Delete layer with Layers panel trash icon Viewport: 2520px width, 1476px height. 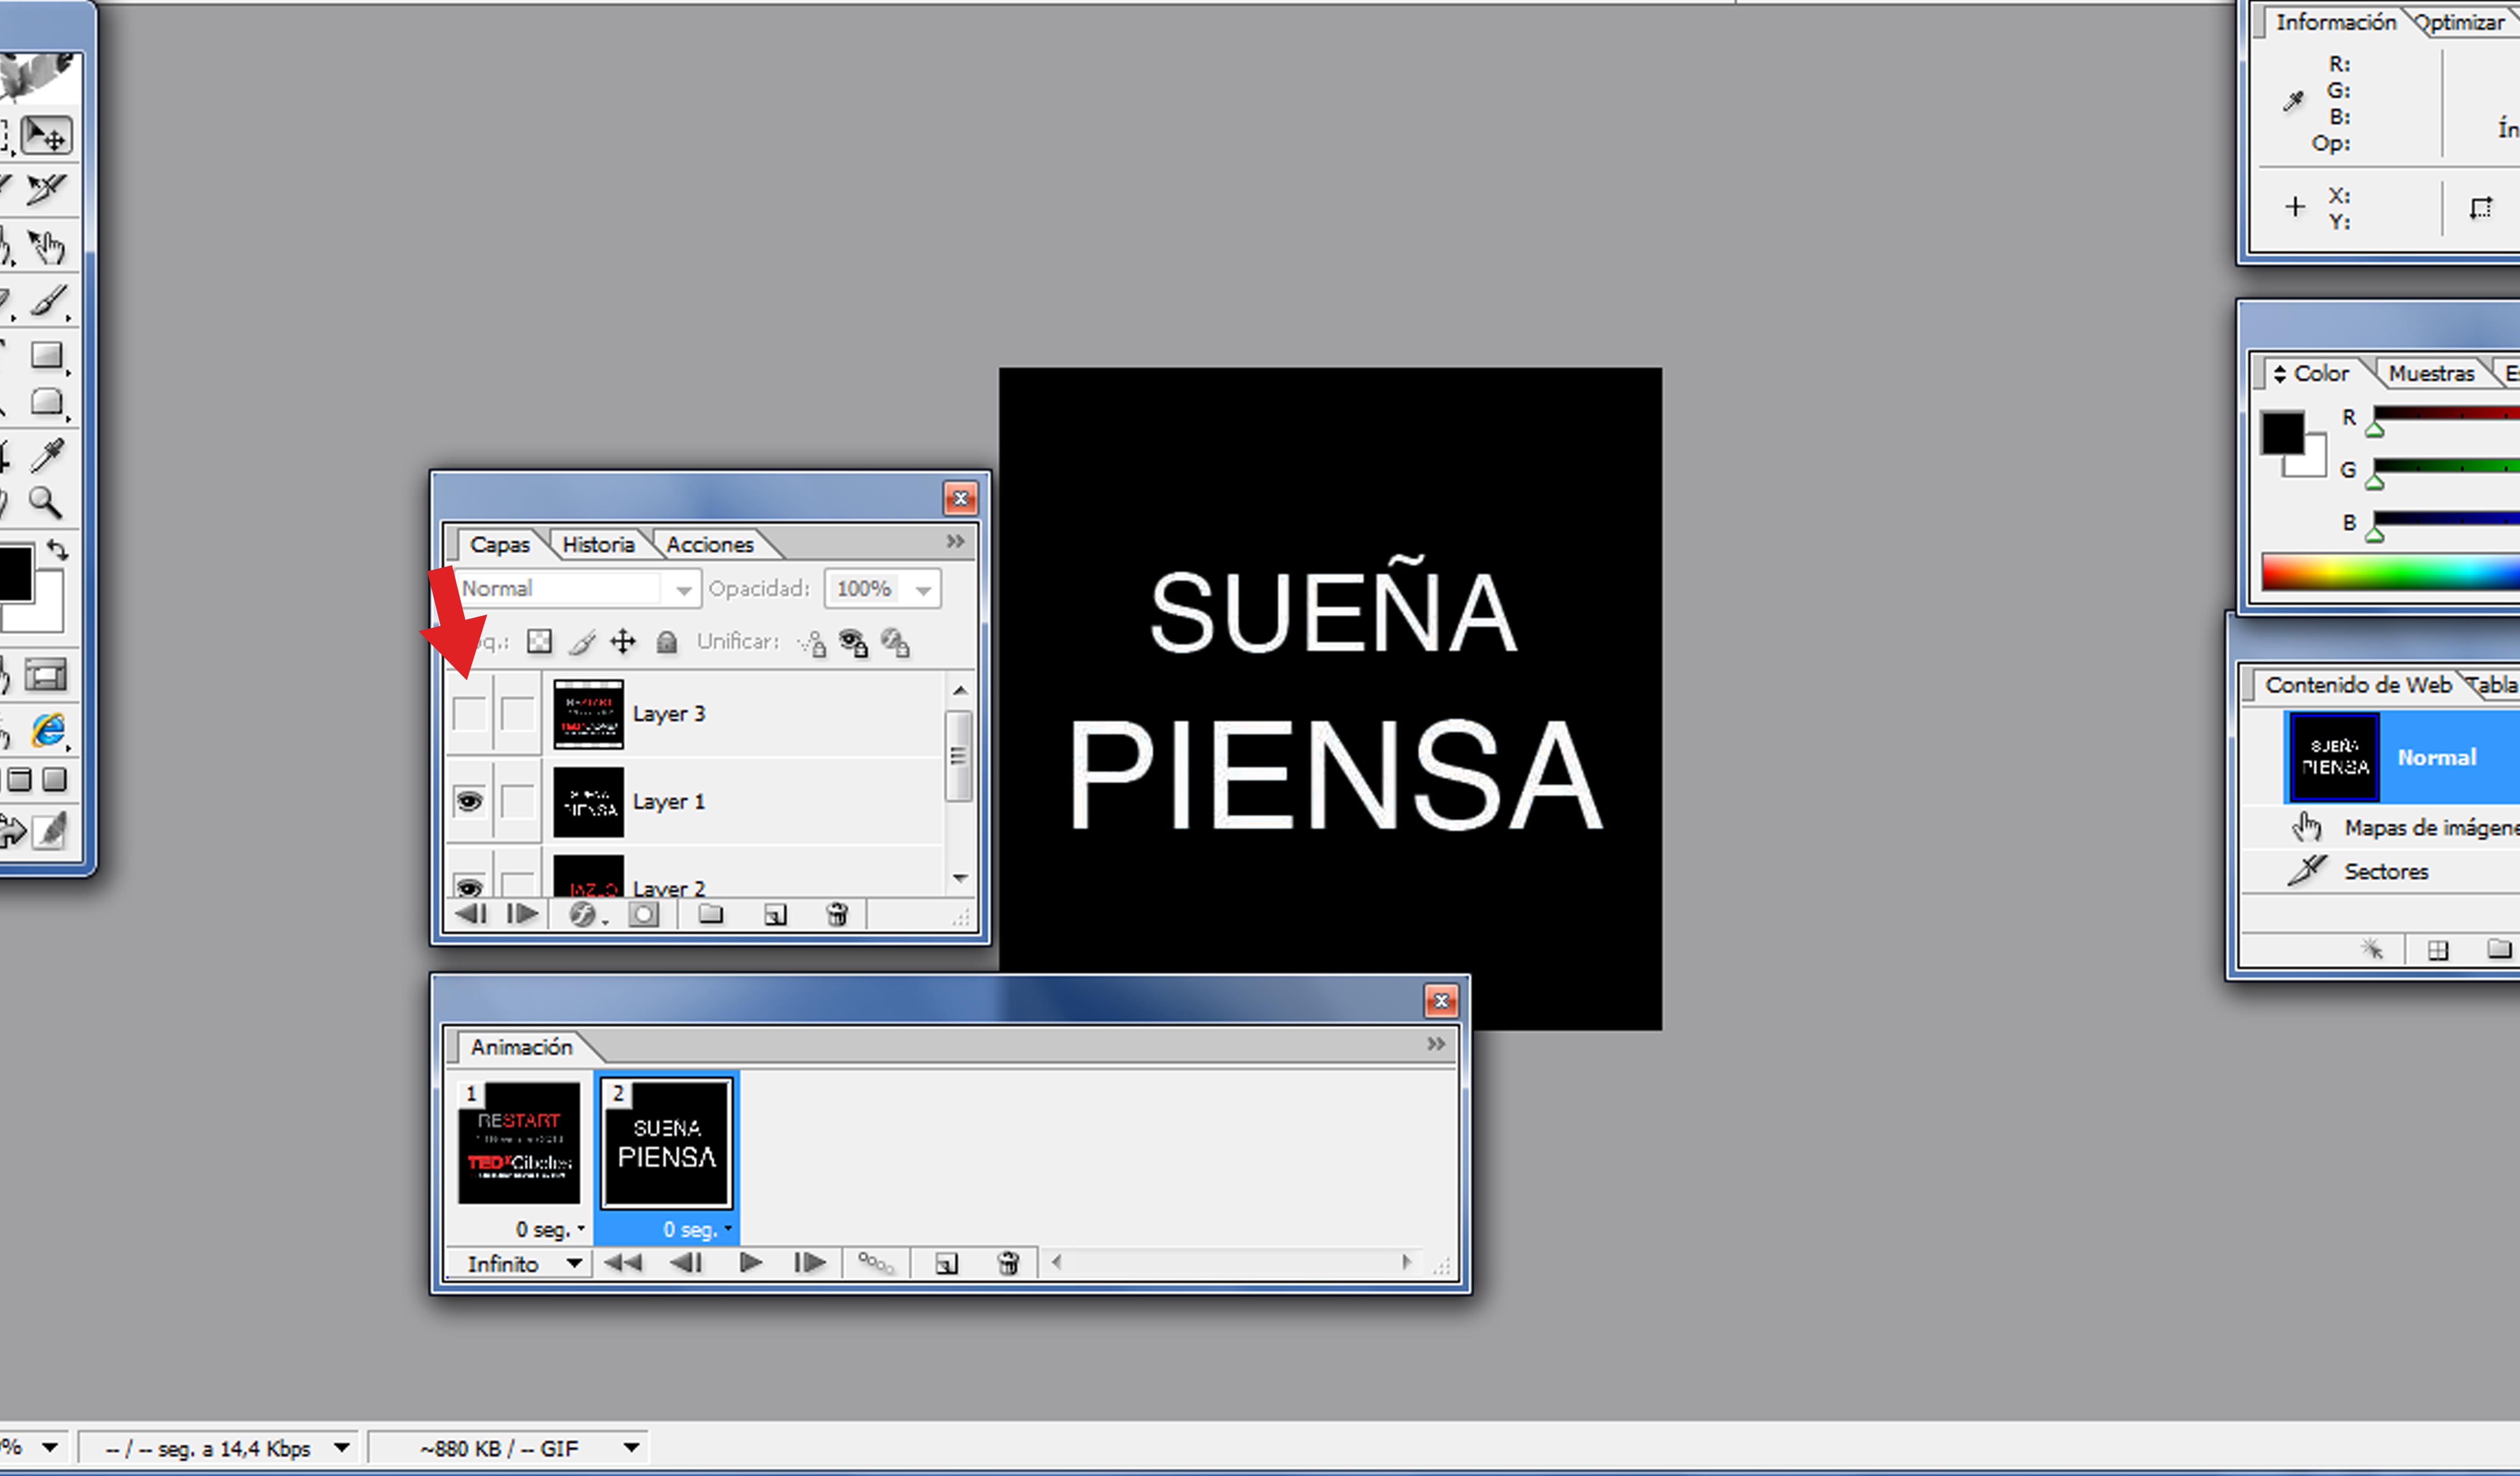point(837,914)
